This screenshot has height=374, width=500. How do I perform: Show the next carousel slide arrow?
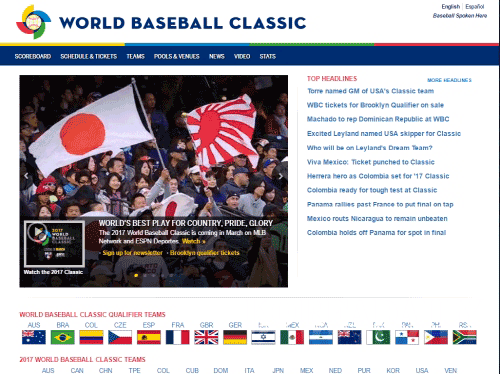pyautogui.click(x=281, y=176)
